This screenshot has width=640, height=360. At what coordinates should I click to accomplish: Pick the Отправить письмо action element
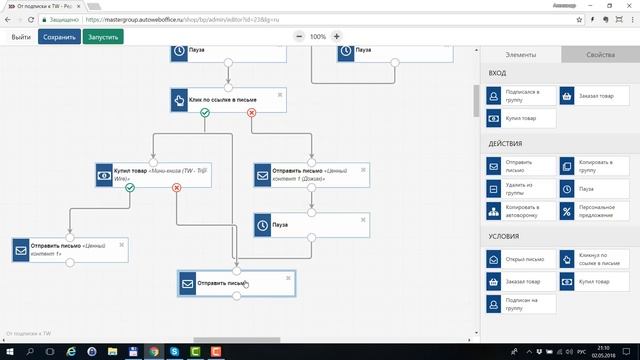(x=521, y=166)
